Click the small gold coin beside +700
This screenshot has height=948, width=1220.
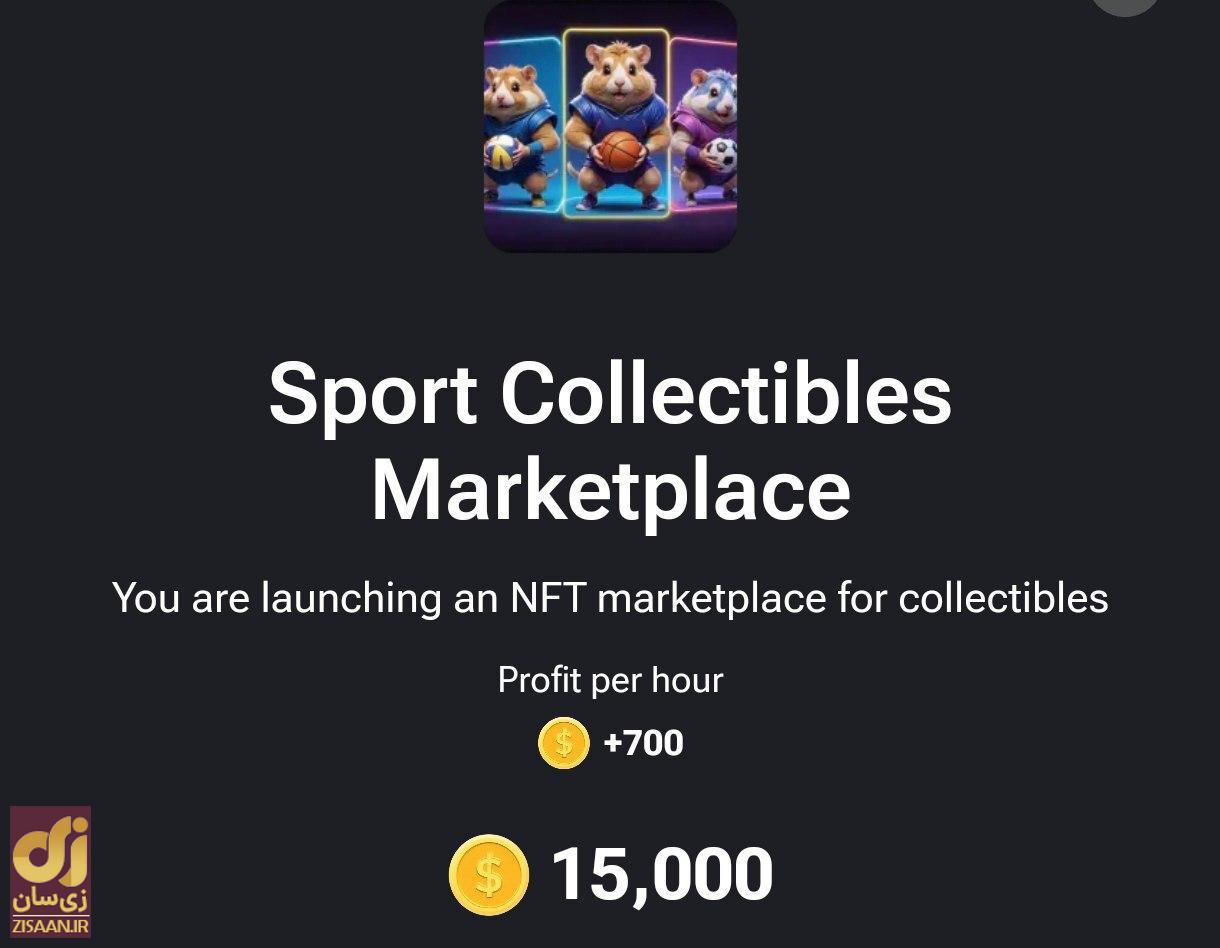coord(564,743)
